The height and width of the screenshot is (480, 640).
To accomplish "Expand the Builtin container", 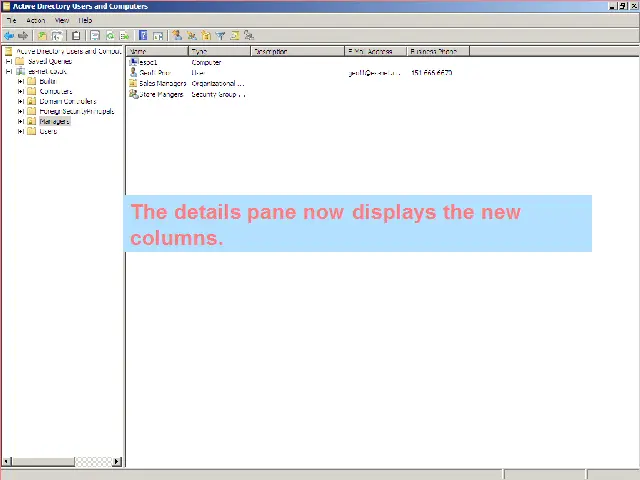I will click(x=20, y=81).
